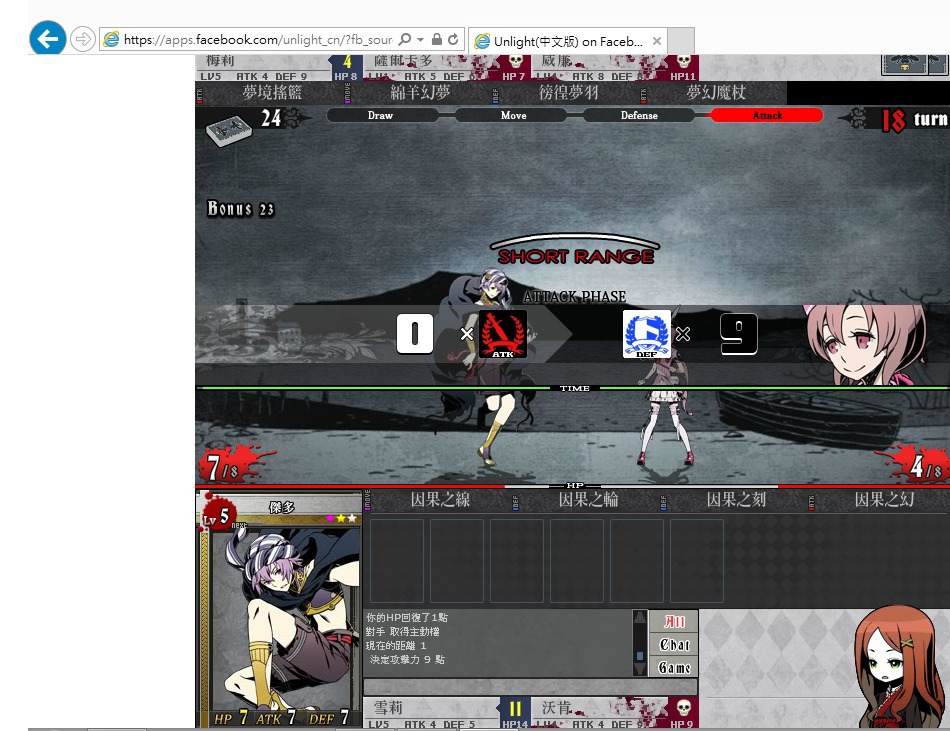The width and height of the screenshot is (950, 731).
Task: Click the browser forward arrow button
Action: (x=82, y=39)
